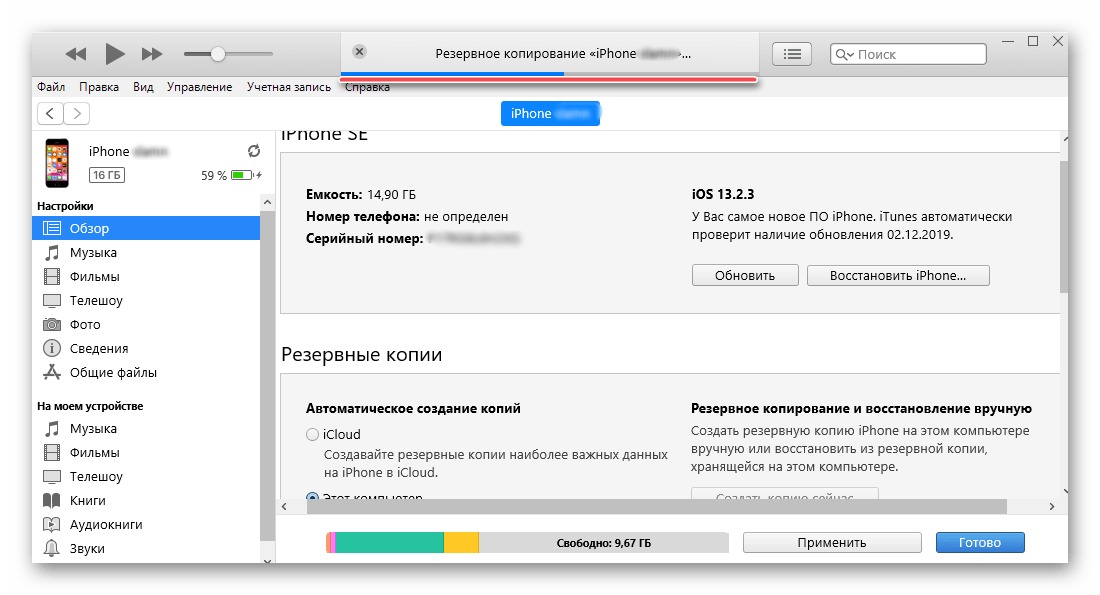Select Этот компьютер radio button
Image resolution: width=1100 pixels, height=595 pixels.
312,496
